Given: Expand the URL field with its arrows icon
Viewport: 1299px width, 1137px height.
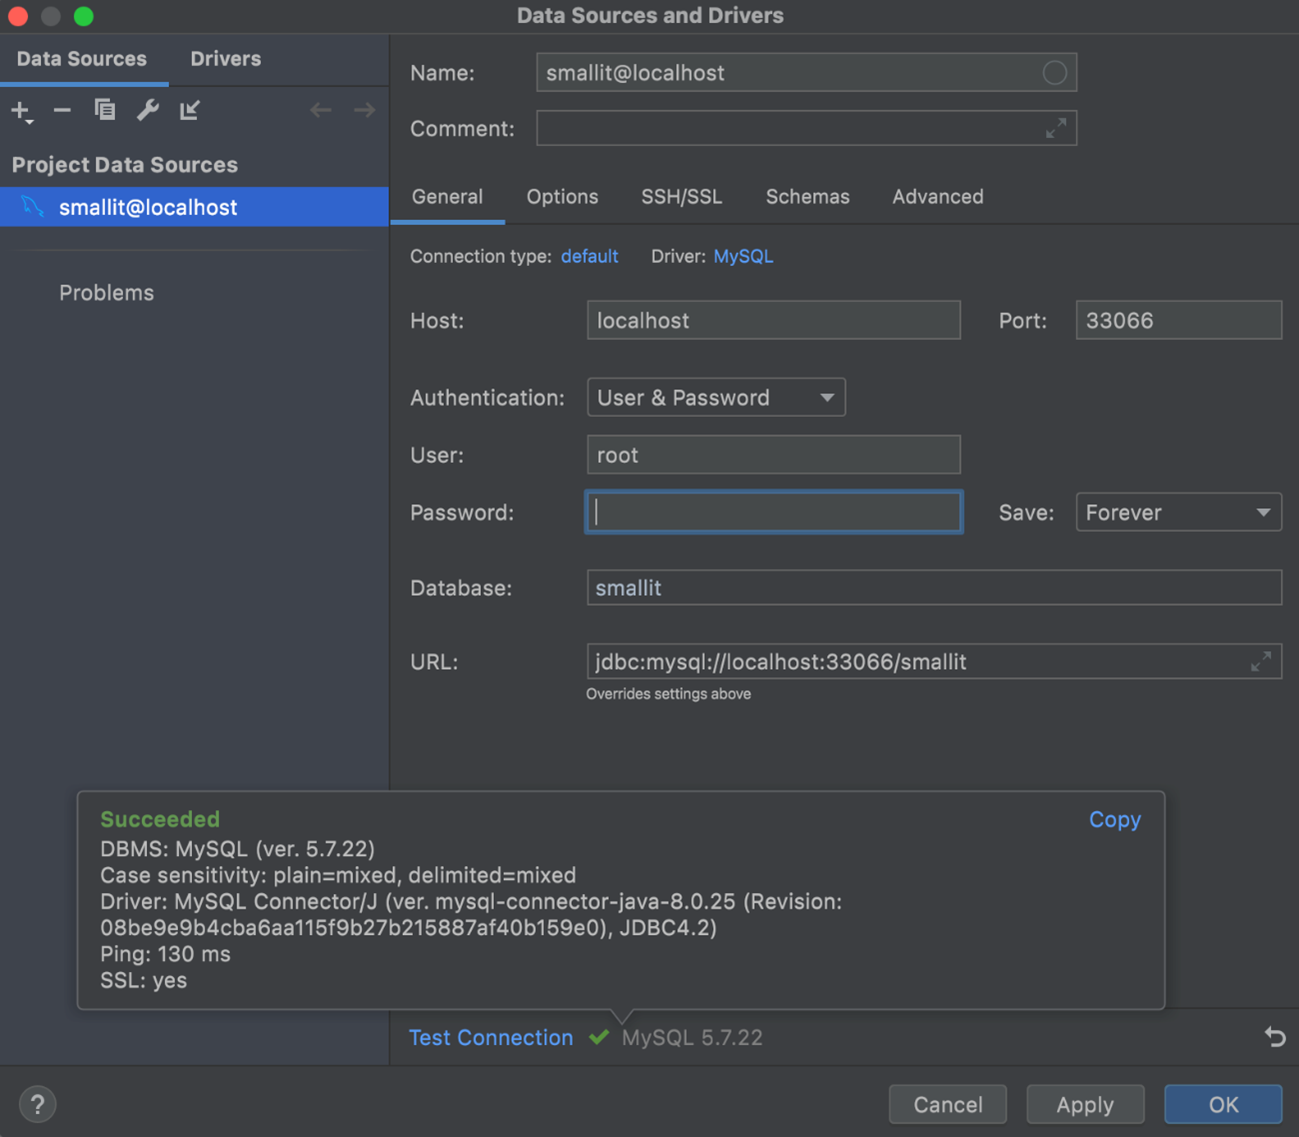Looking at the screenshot, I should 1261,662.
